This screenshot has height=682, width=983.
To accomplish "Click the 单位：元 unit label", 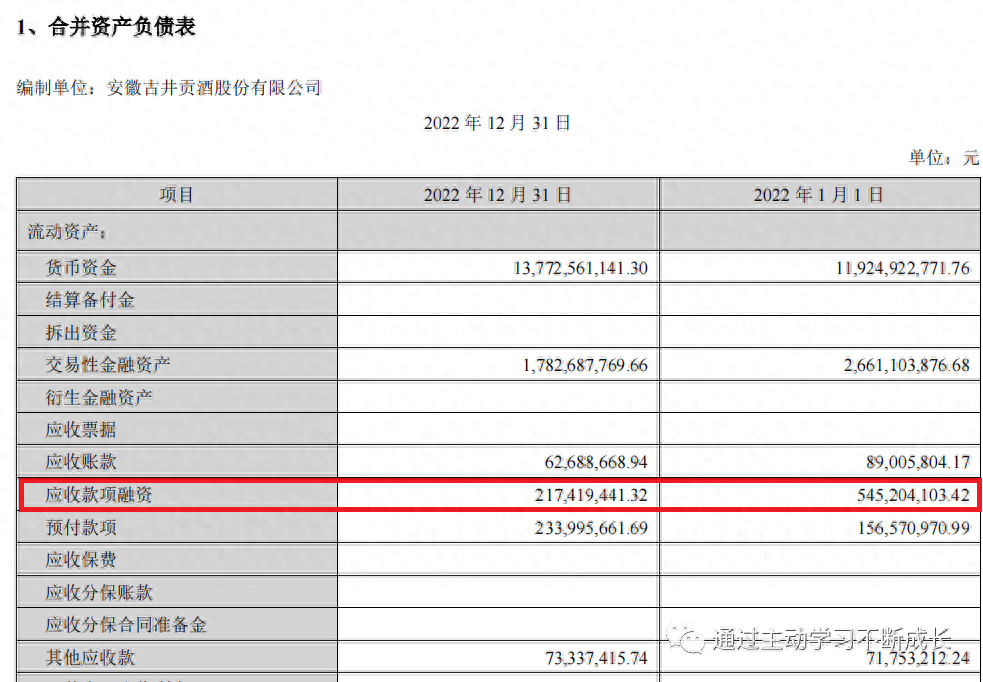I will [943, 157].
